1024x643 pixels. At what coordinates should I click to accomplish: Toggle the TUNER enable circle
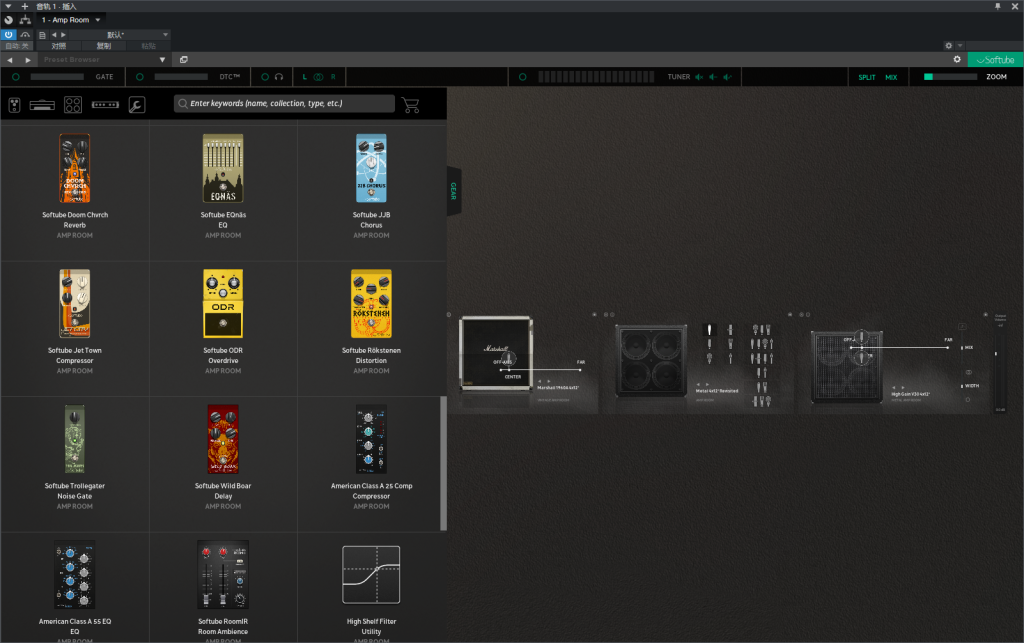(522, 77)
